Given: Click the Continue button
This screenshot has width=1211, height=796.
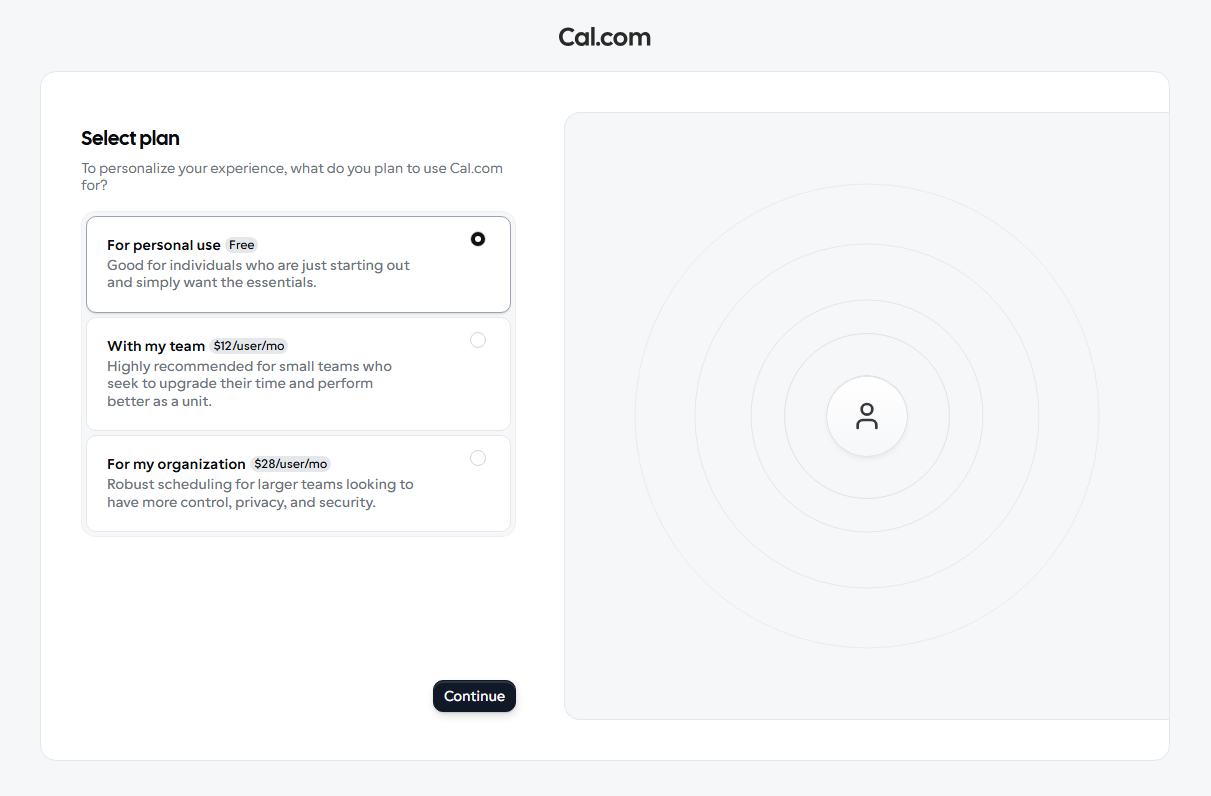Looking at the screenshot, I should click(x=474, y=696).
